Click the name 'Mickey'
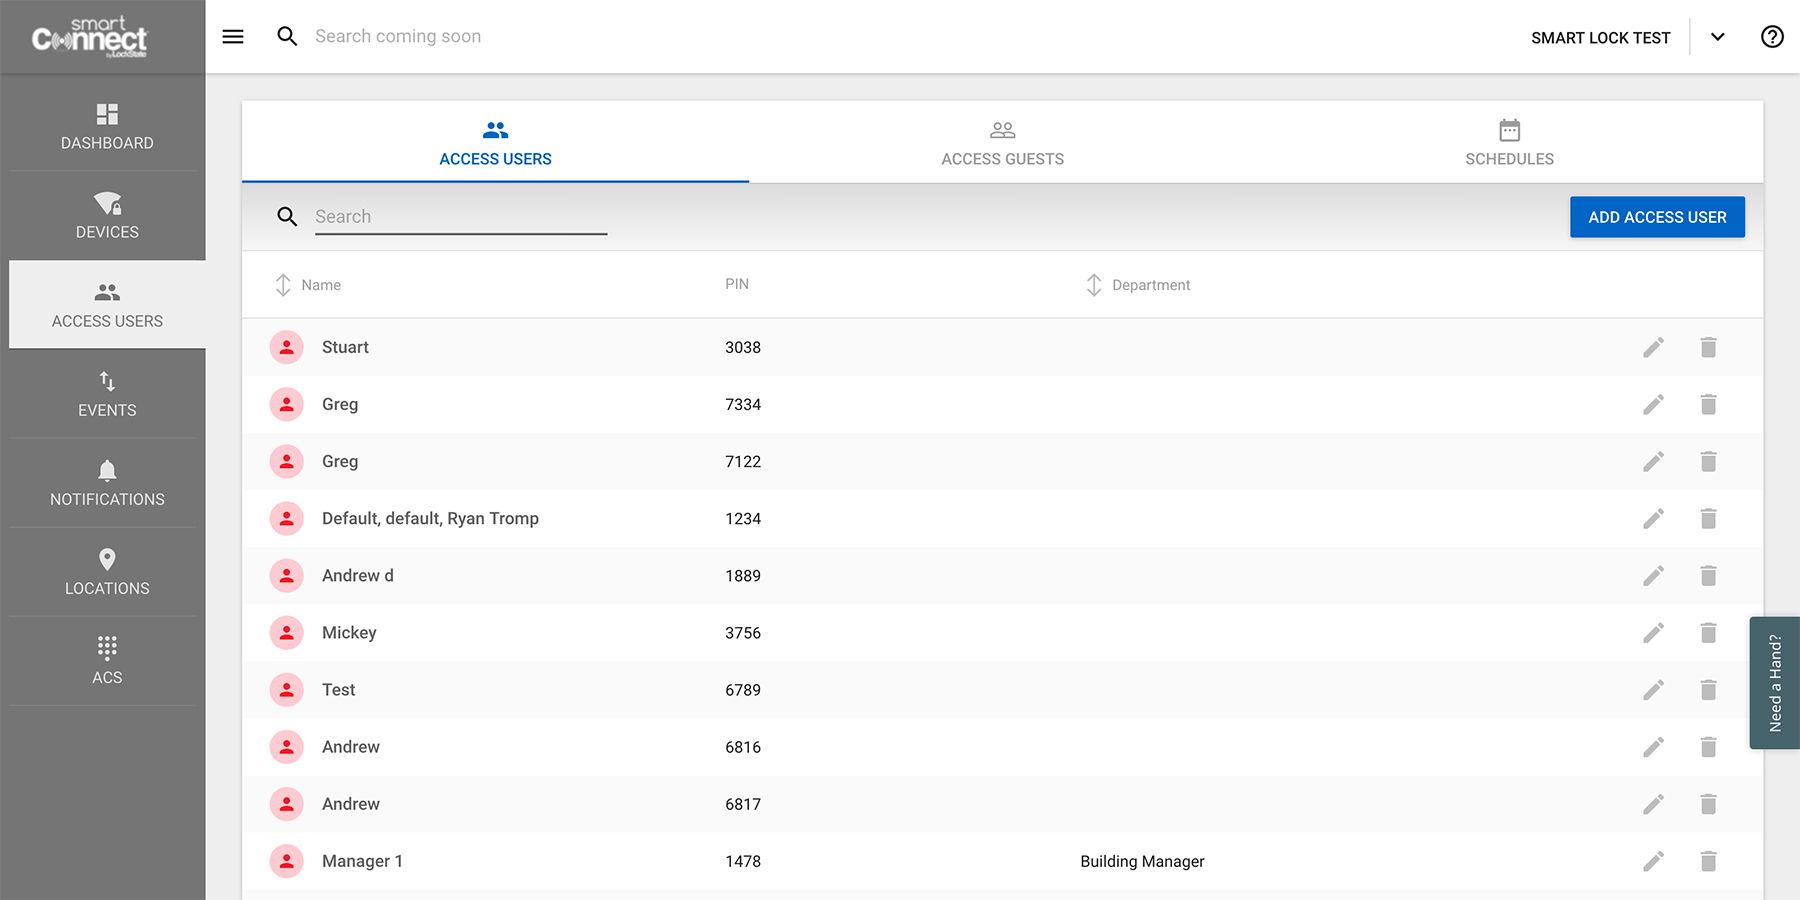This screenshot has height=900, width=1800. tap(349, 632)
